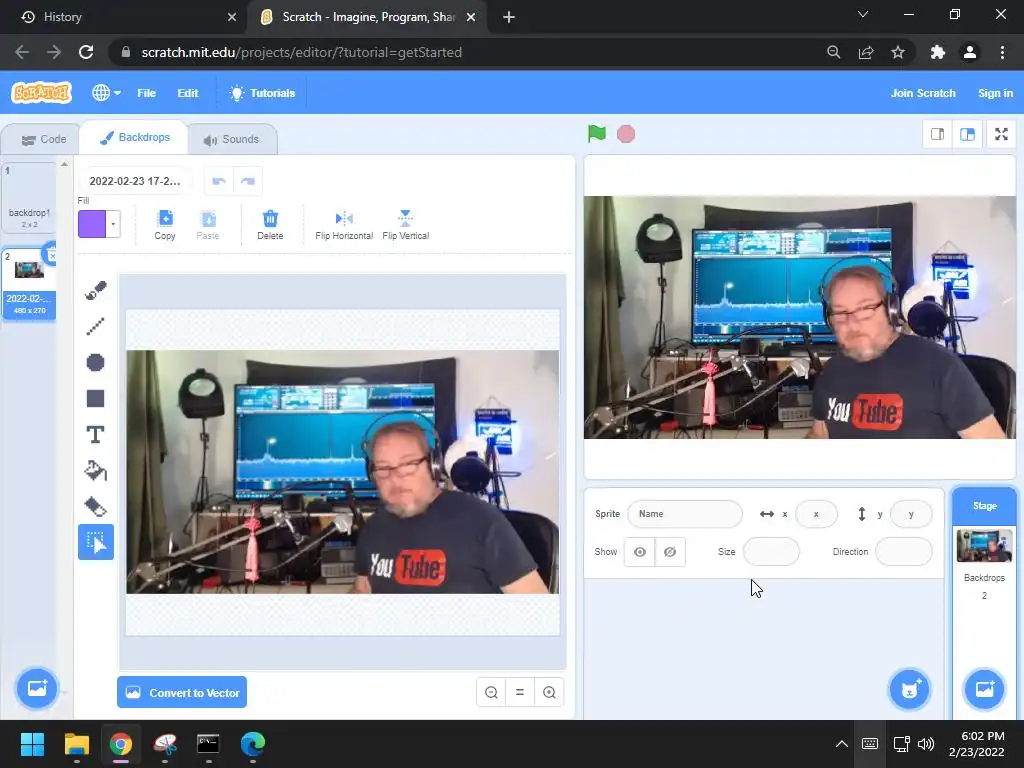The width and height of the screenshot is (1024, 768).
Task: Choose a backdrop from Stage pane
Action: (x=984, y=689)
